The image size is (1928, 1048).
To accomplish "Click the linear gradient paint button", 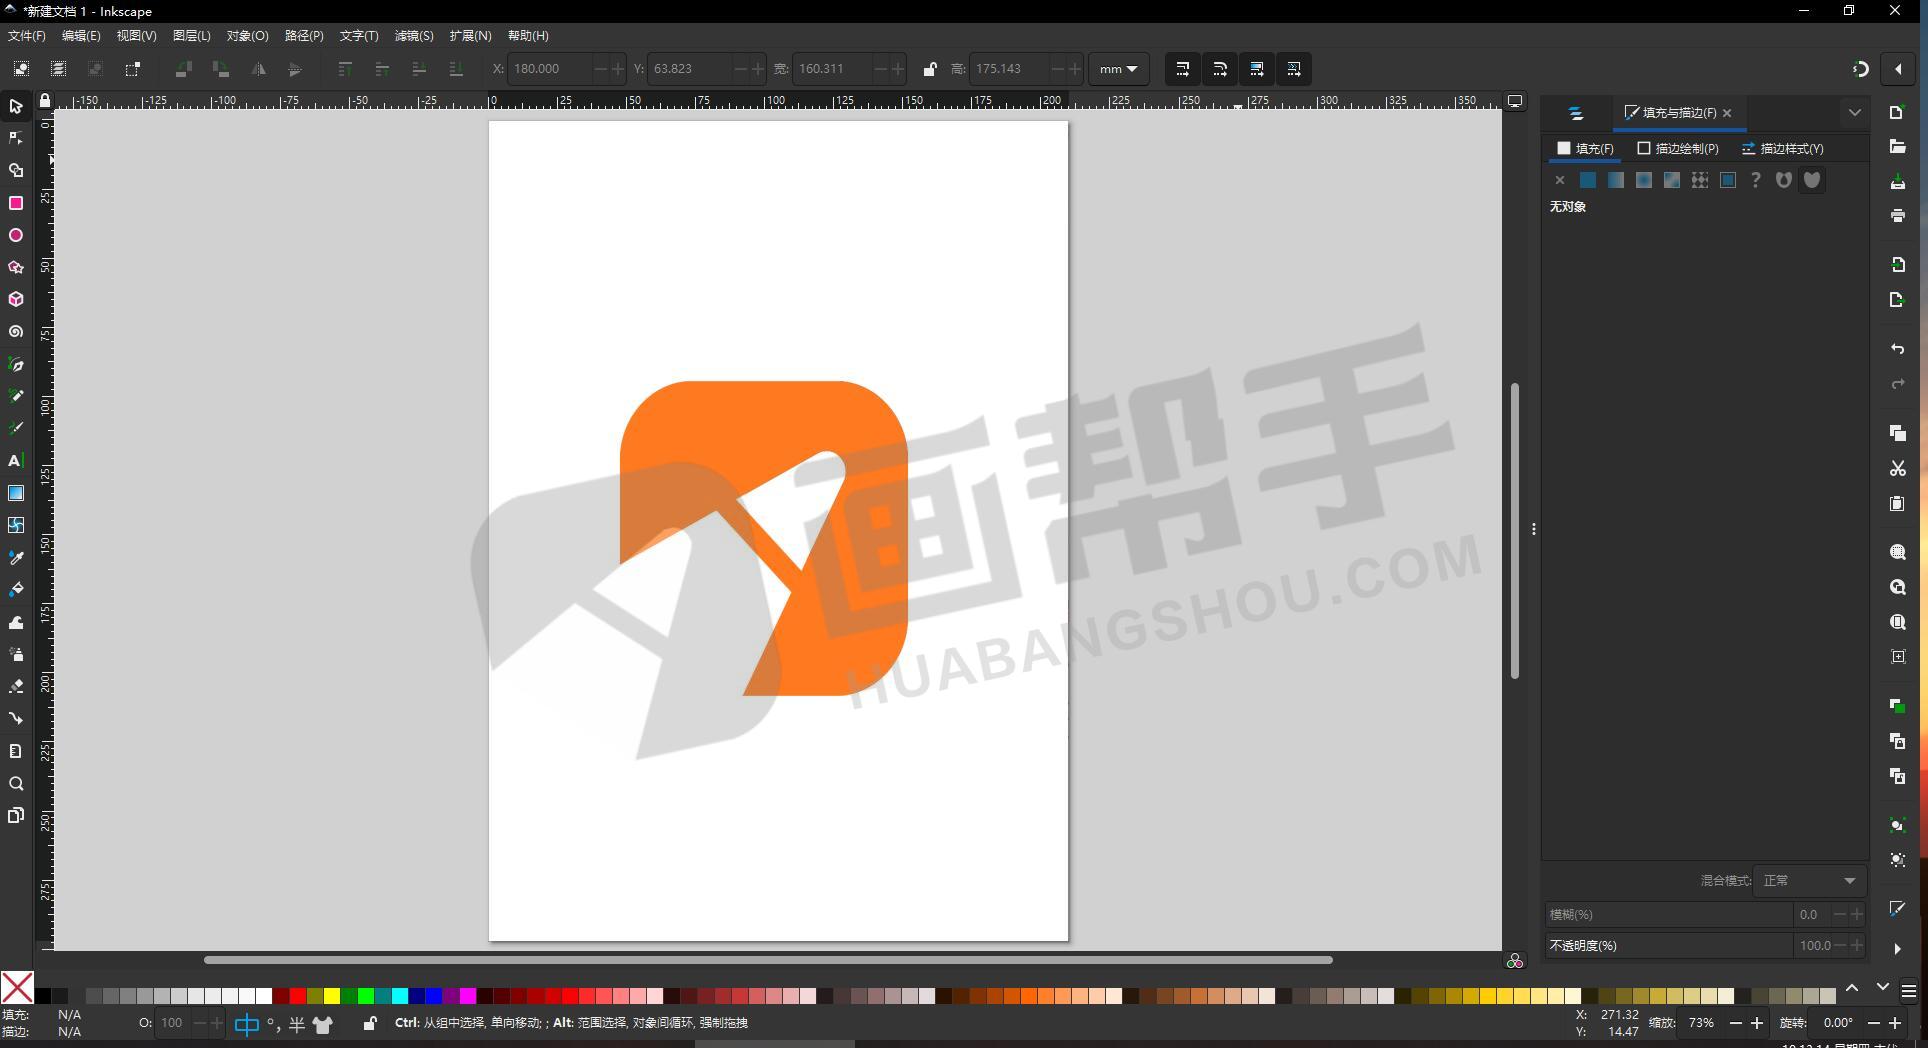I will coord(1616,180).
